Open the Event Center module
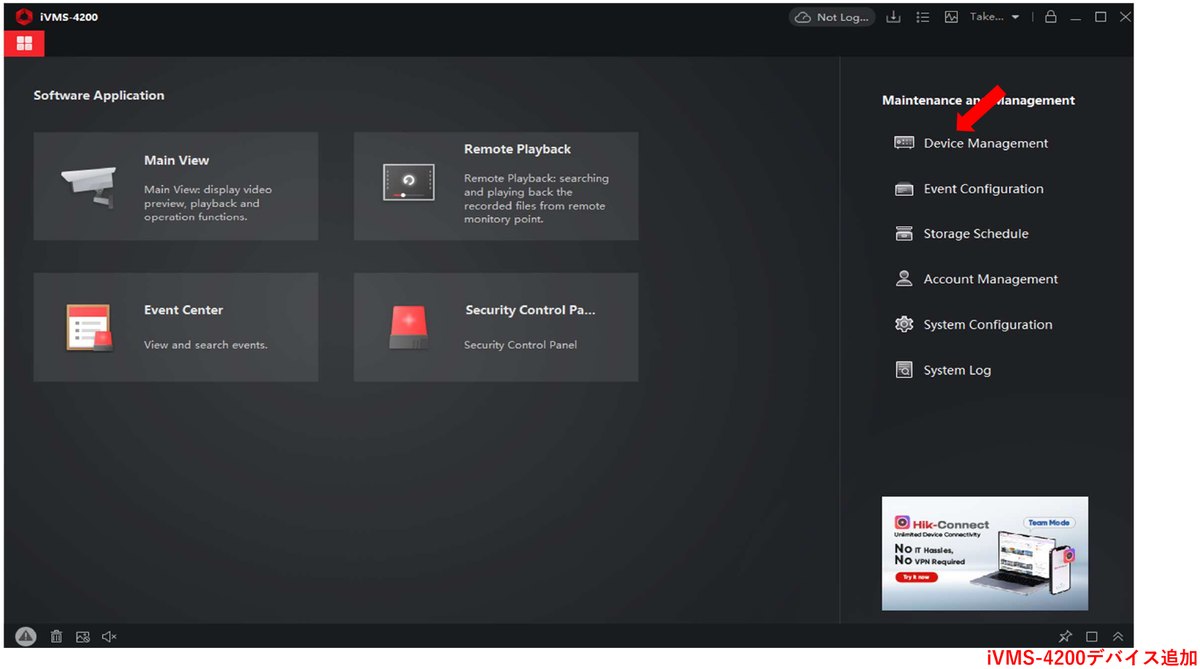 point(176,327)
